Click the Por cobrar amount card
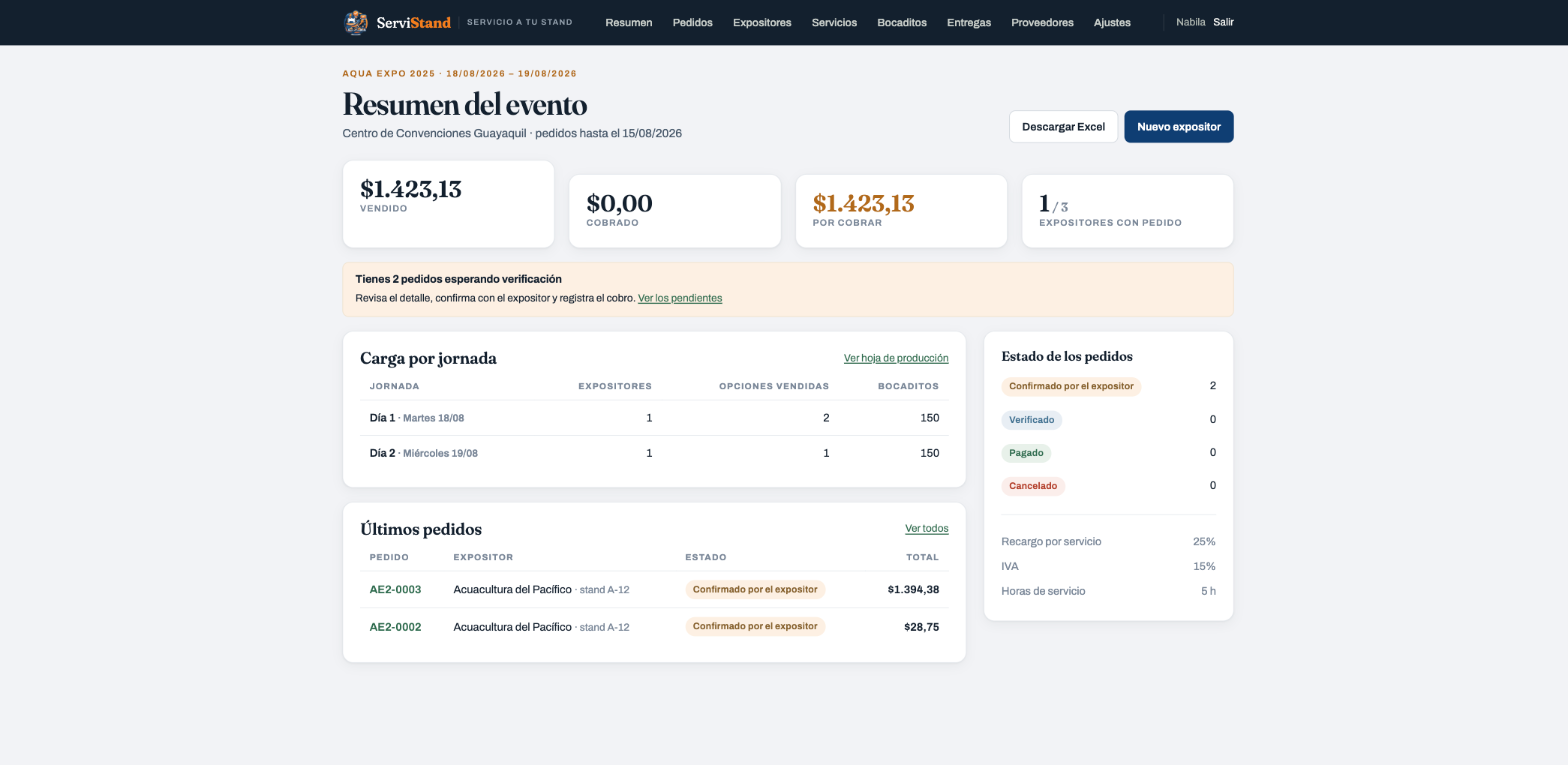 coord(901,211)
